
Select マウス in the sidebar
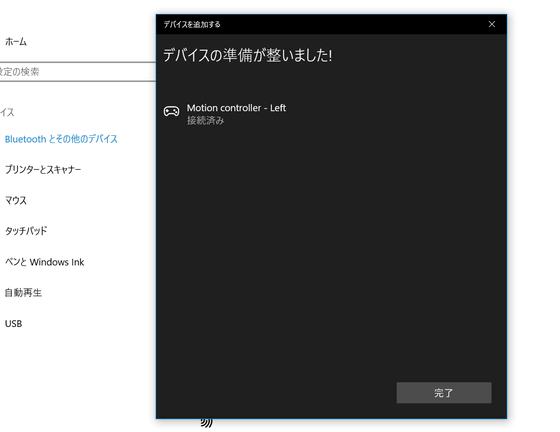(x=16, y=200)
